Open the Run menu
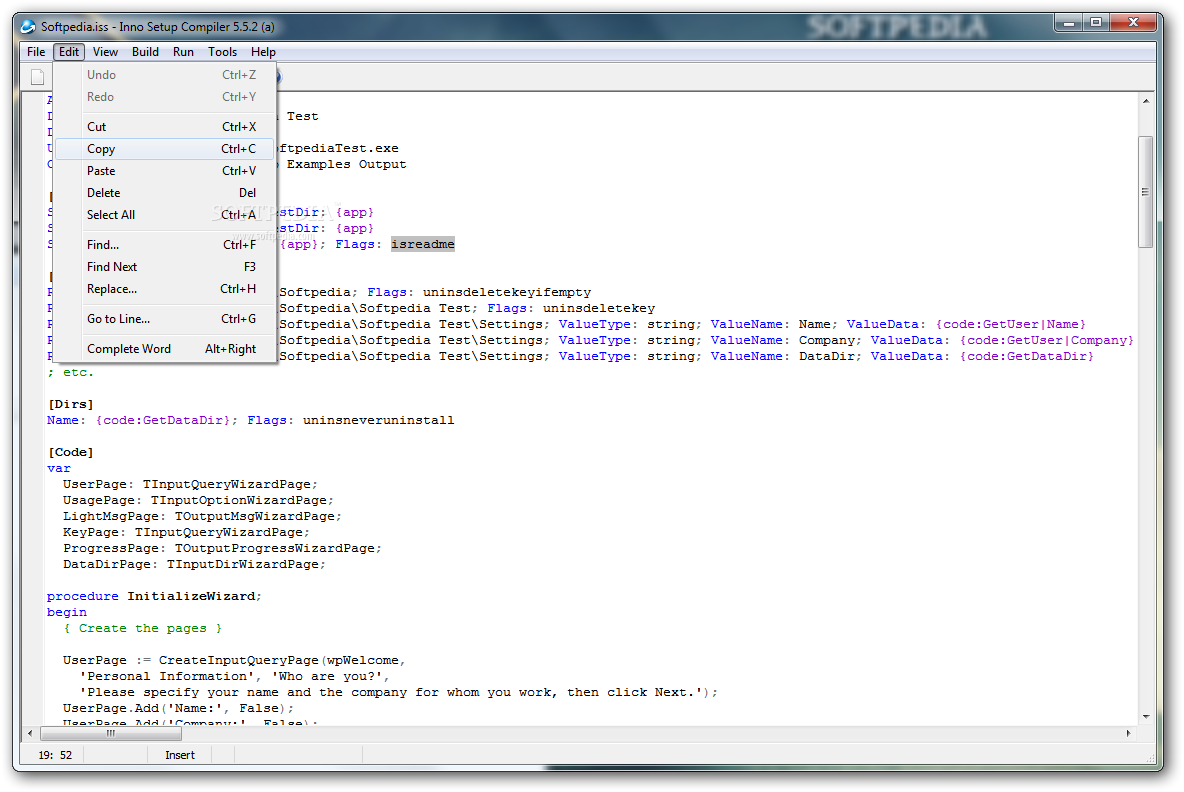The width and height of the screenshot is (1184, 792). [x=183, y=51]
